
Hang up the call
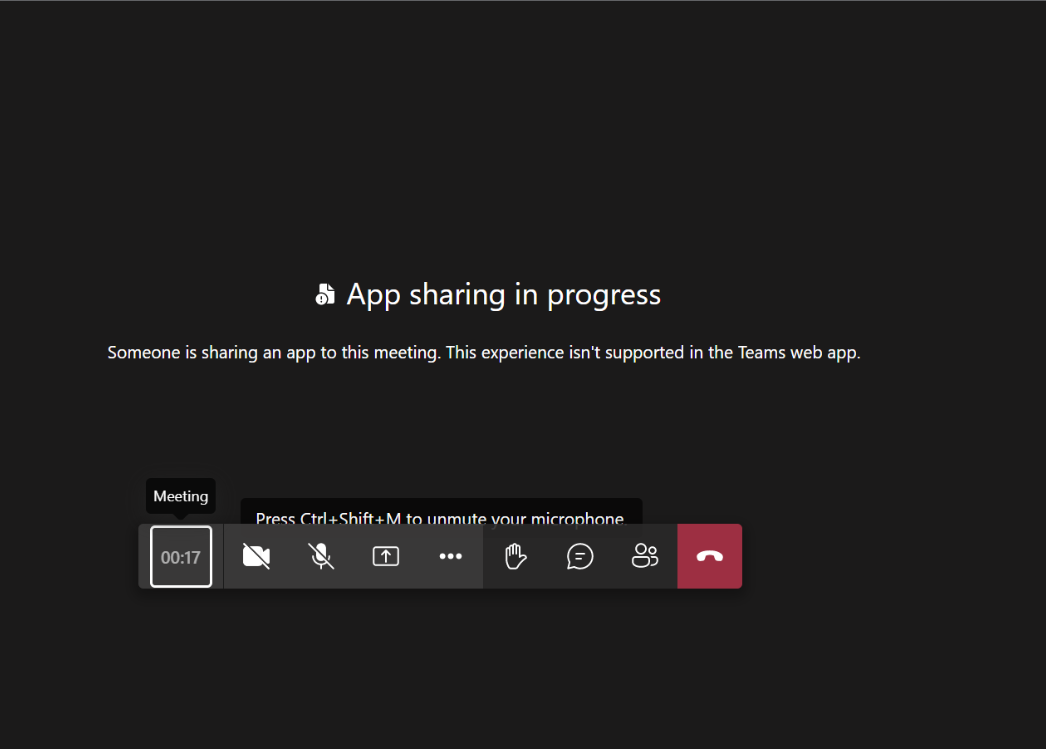pyautogui.click(x=710, y=556)
